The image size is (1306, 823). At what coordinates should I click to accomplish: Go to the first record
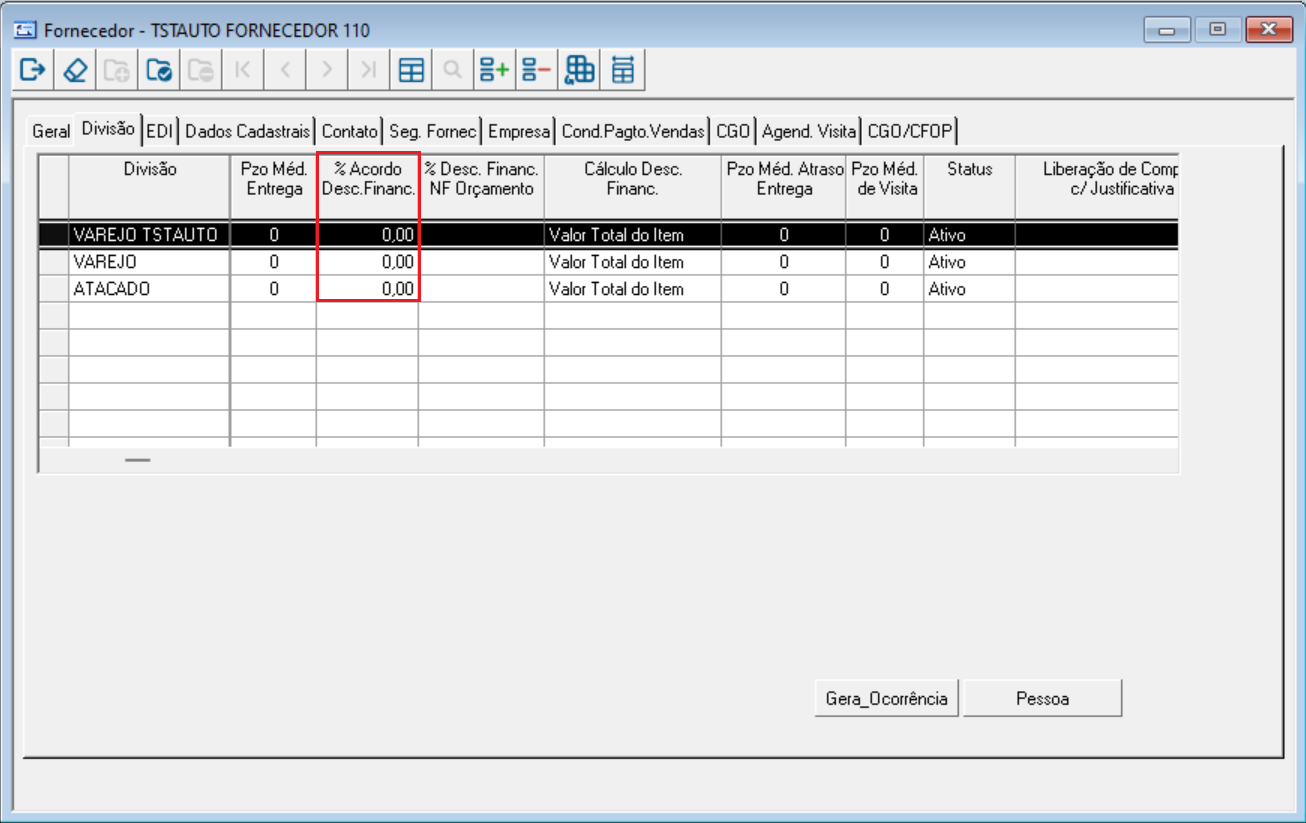pyautogui.click(x=243, y=70)
